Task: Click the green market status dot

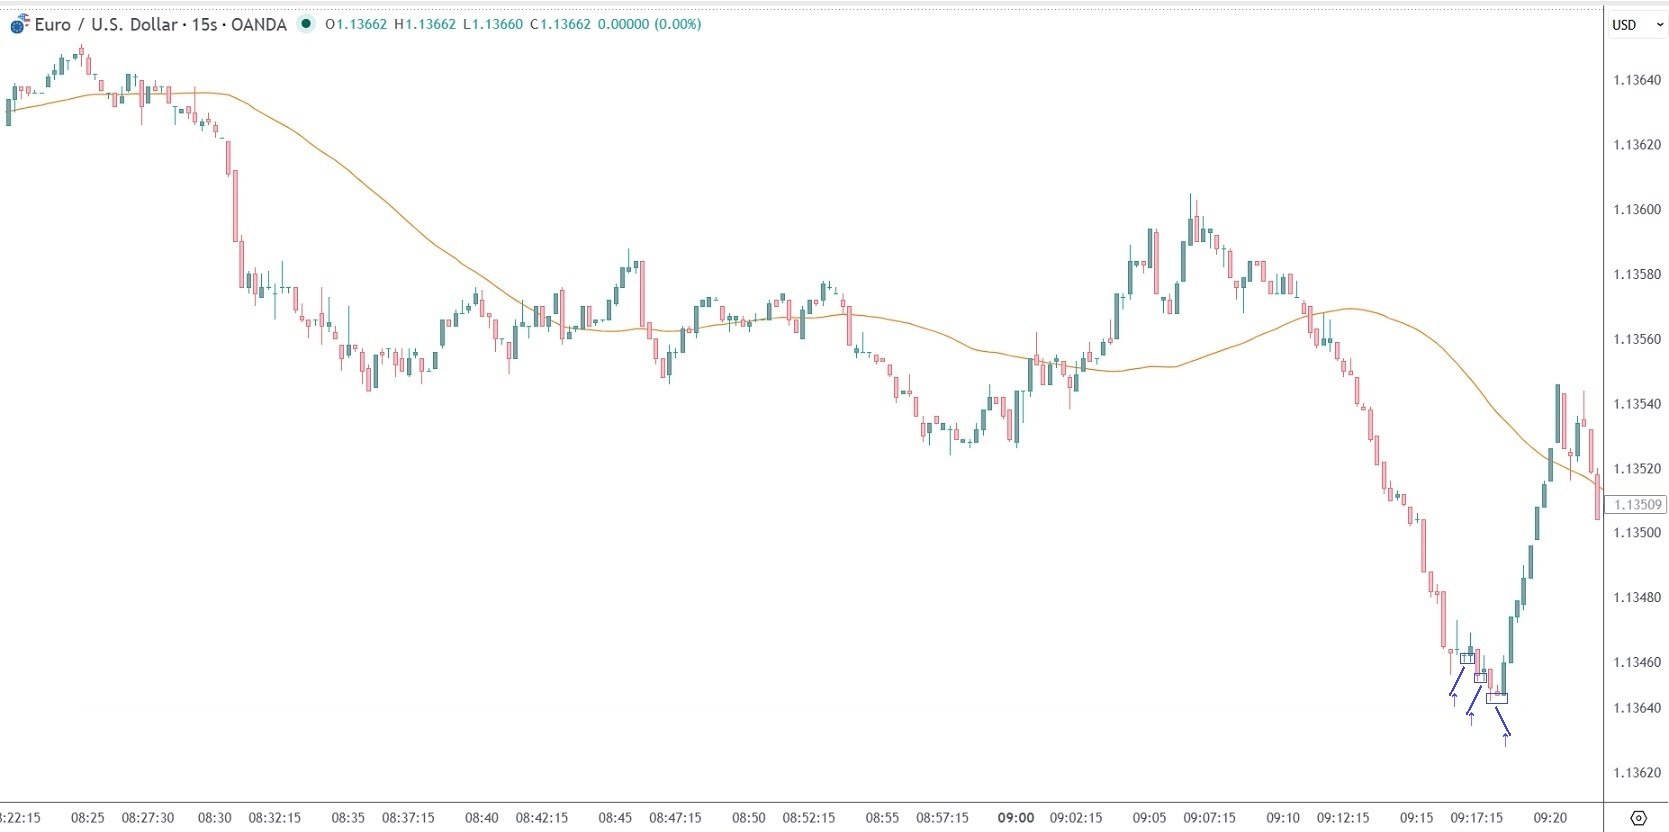Action: point(306,24)
